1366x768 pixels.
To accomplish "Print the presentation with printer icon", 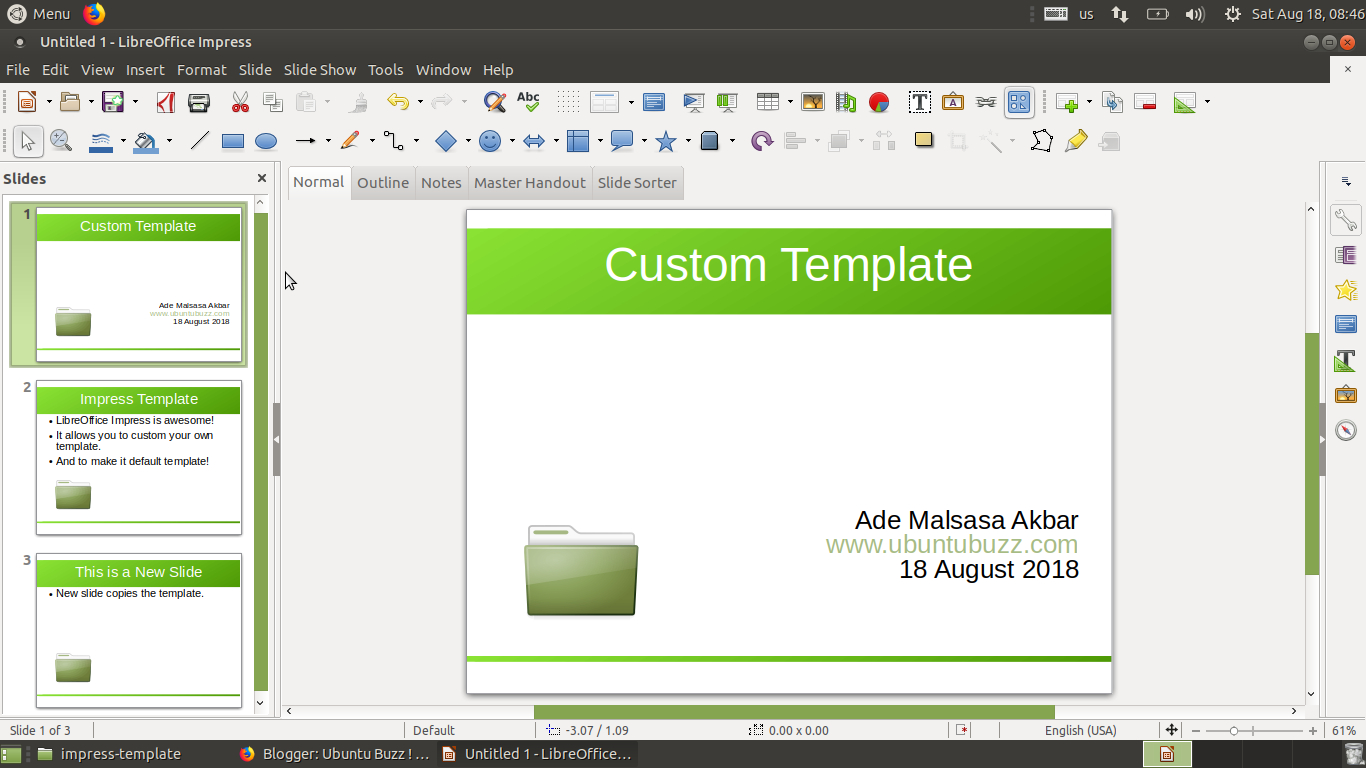I will (199, 102).
